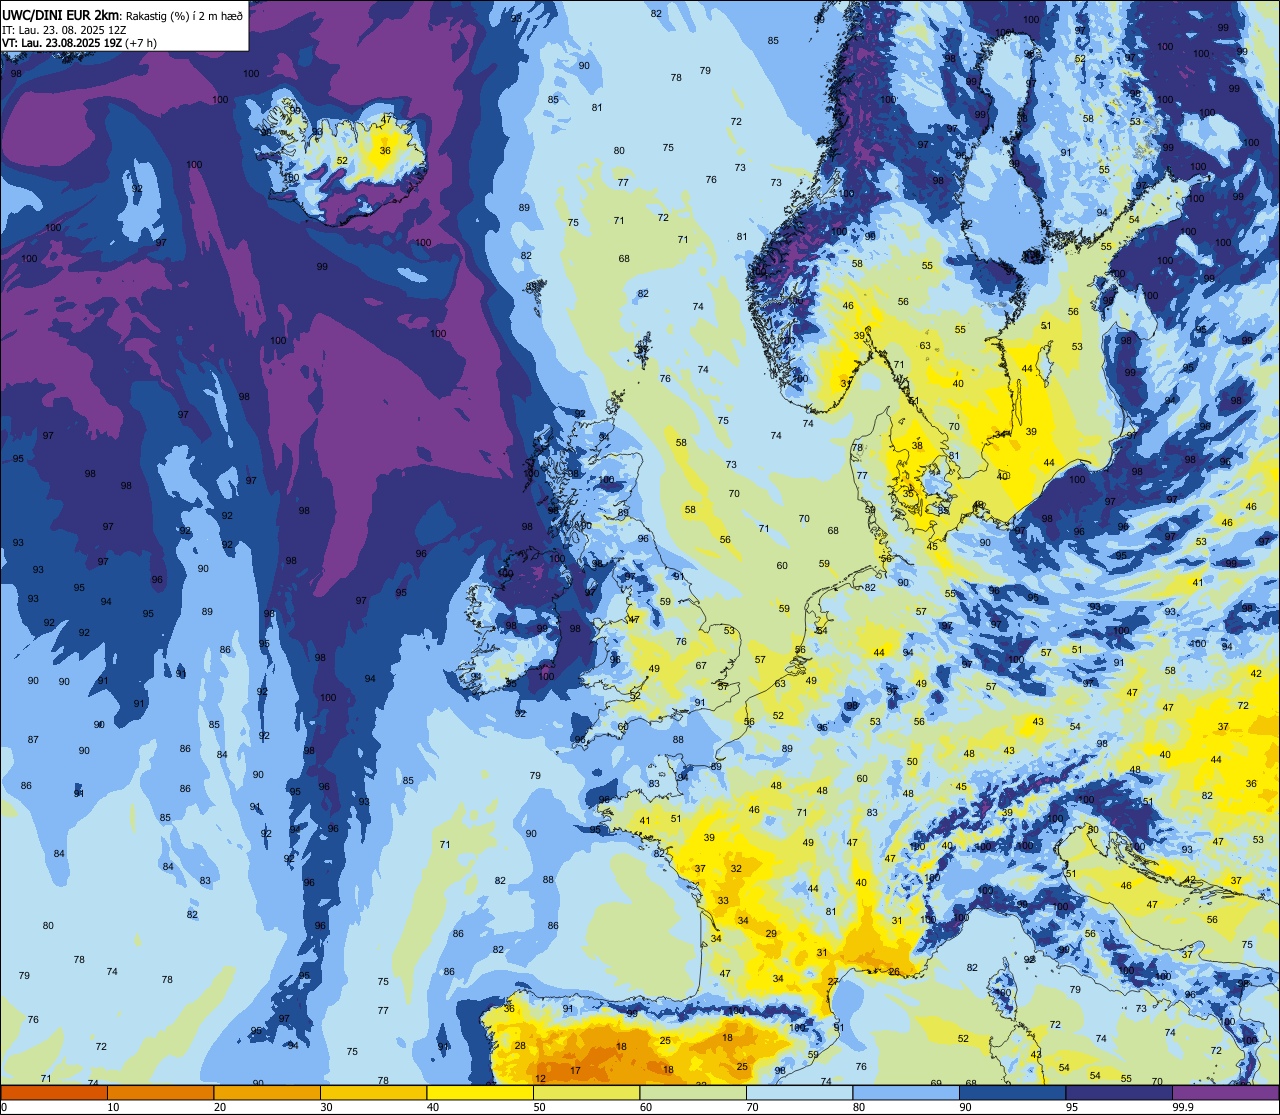This screenshot has width=1280, height=1115.
Task: Click the 'IT: Lau. 23. 08. 2025 12Z' line
Action: pyautogui.click(x=63, y=30)
